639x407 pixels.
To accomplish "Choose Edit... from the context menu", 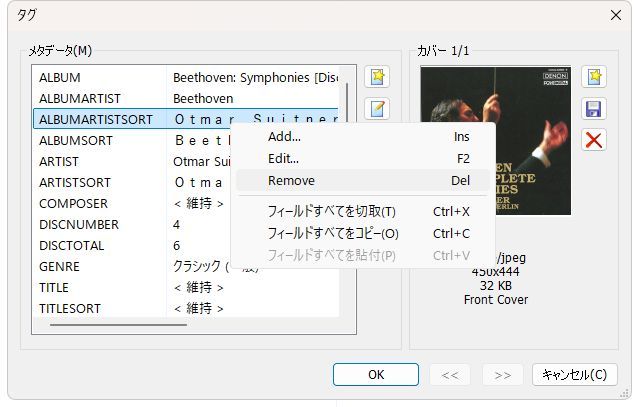I will pyautogui.click(x=283, y=158).
